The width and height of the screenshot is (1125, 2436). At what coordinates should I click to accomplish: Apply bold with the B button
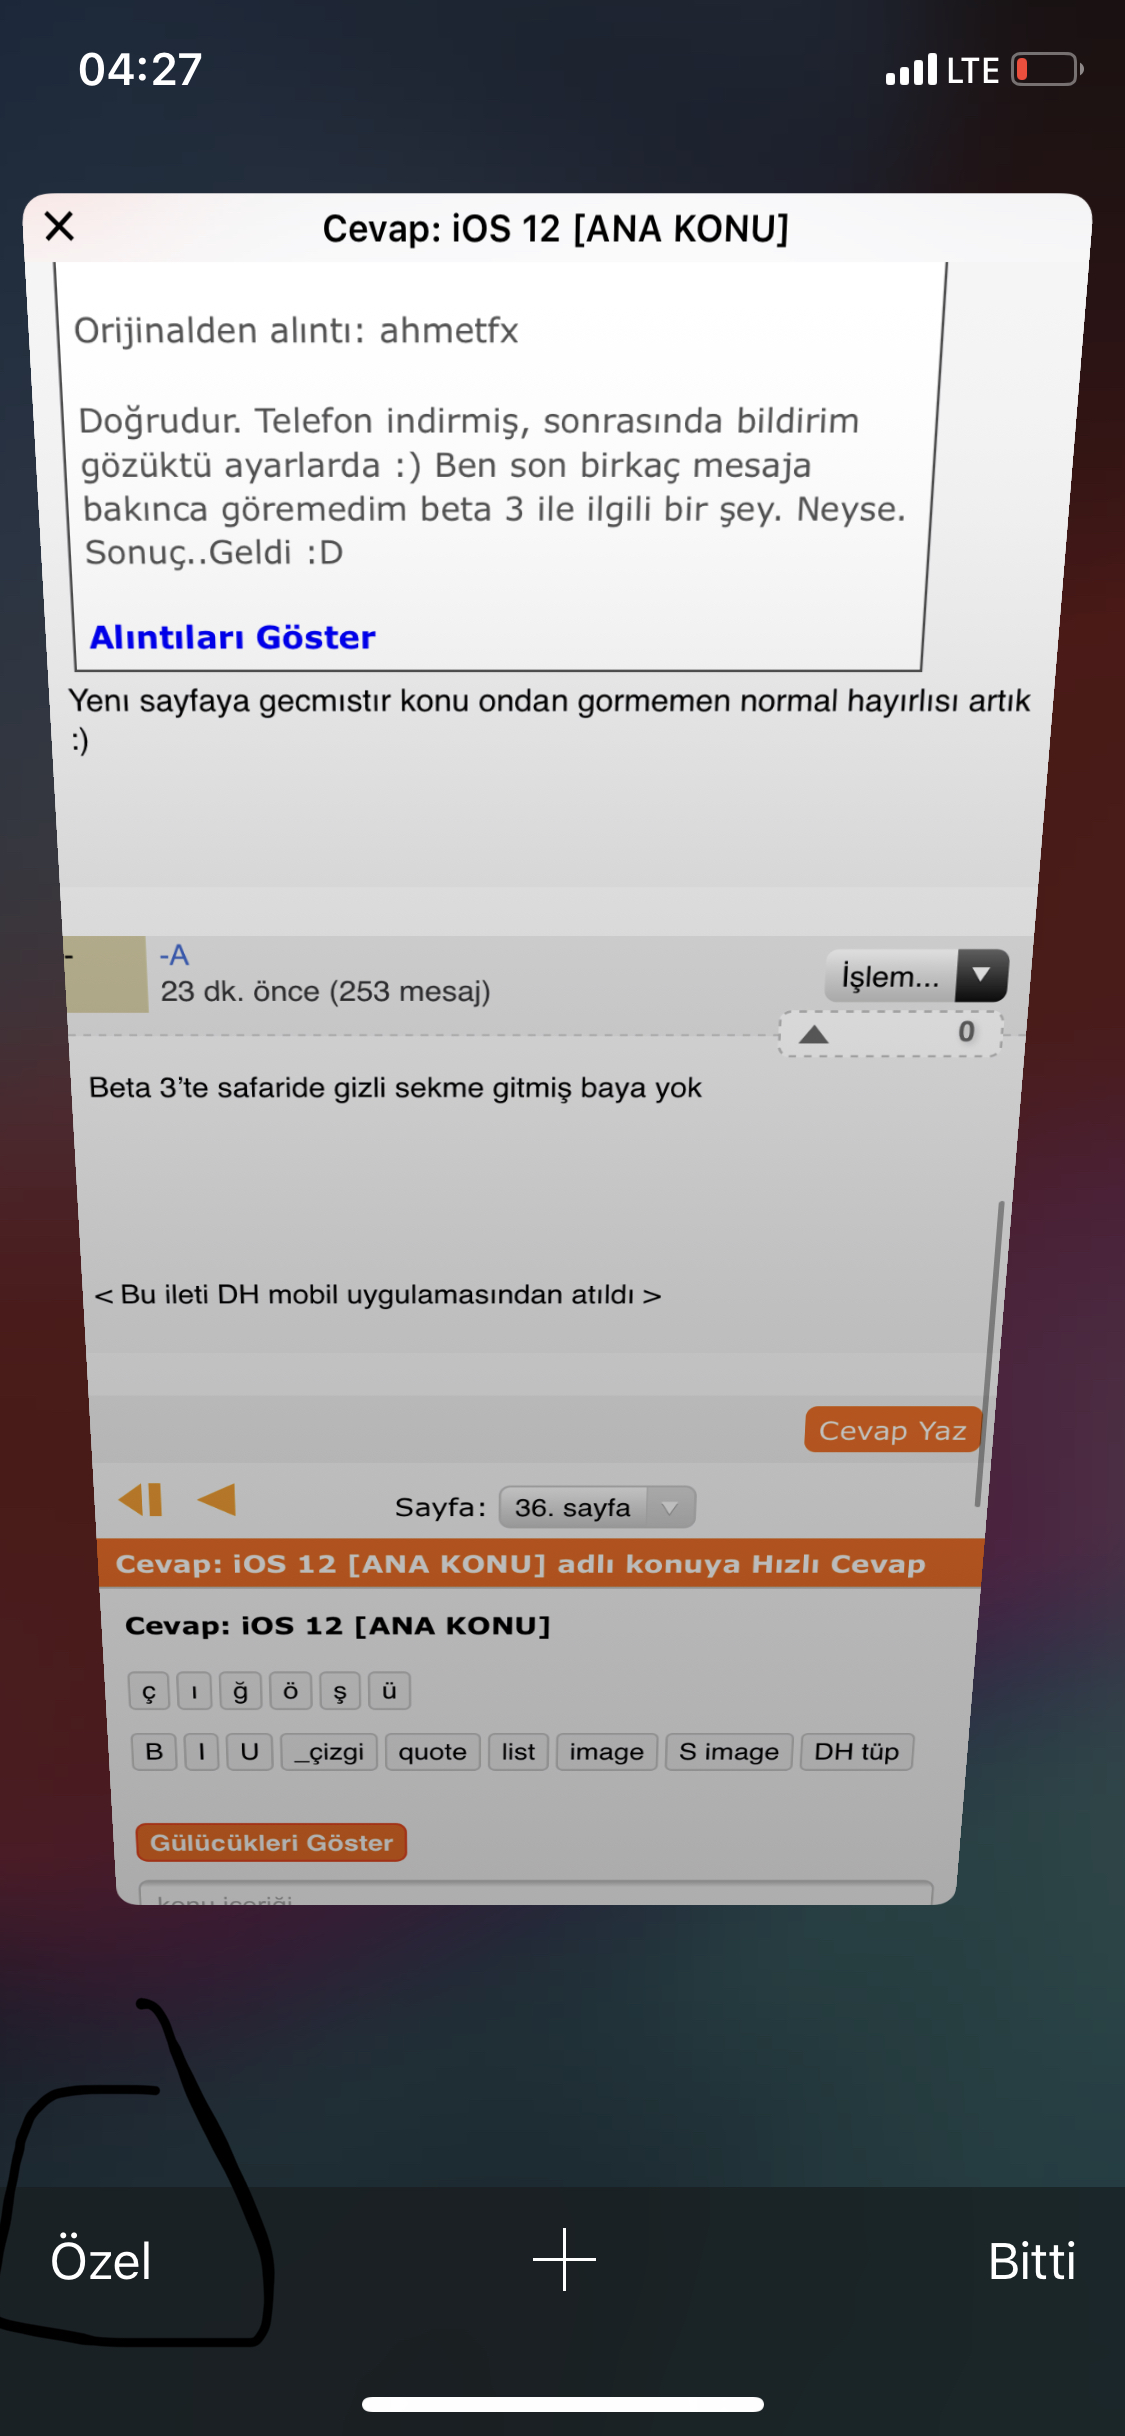coord(154,1752)
